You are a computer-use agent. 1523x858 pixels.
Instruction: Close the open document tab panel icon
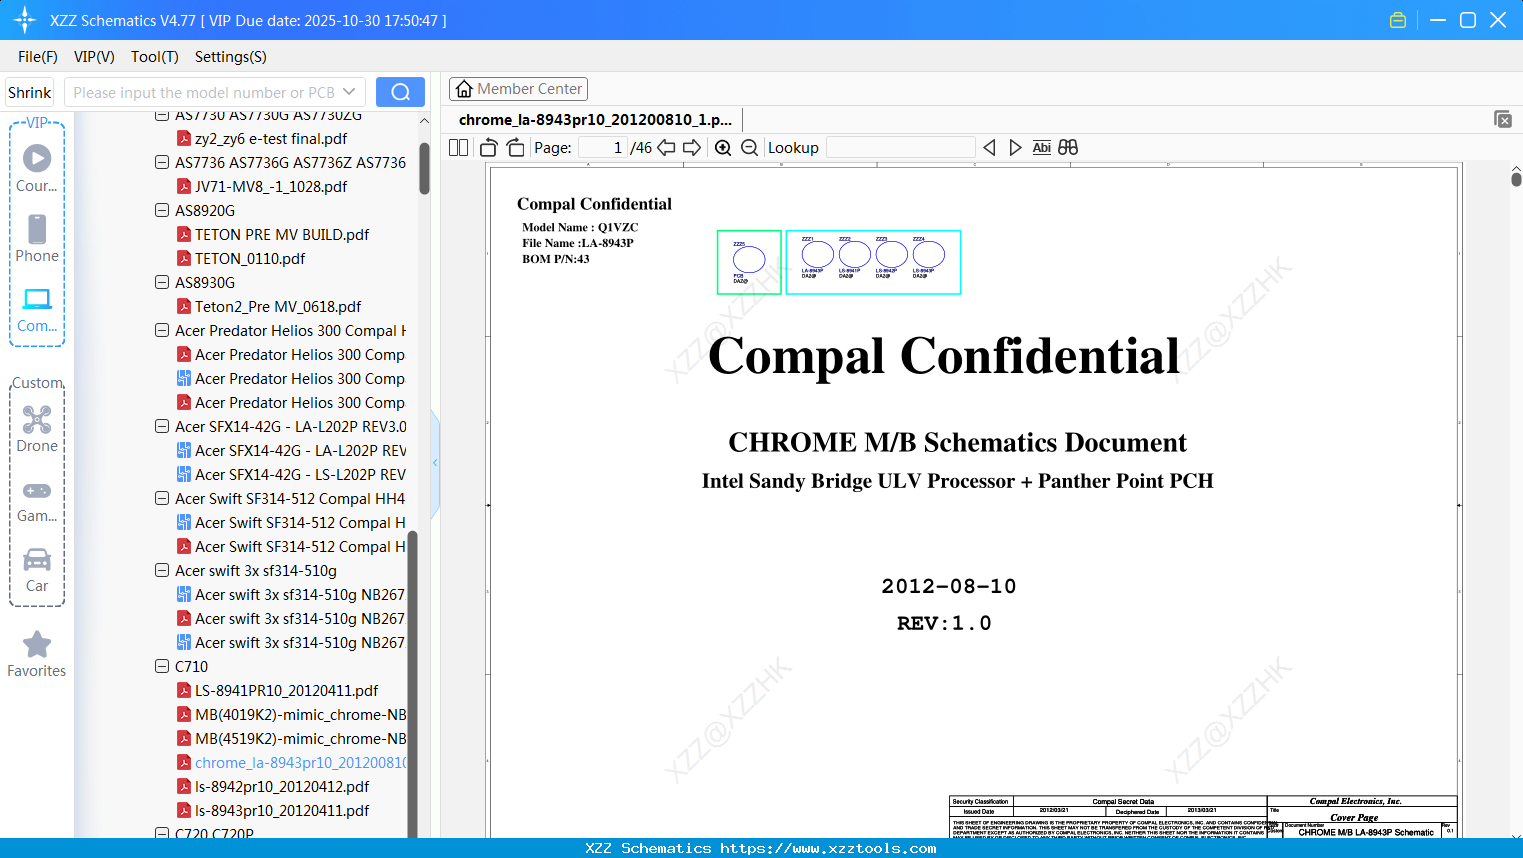point(1503,119)
